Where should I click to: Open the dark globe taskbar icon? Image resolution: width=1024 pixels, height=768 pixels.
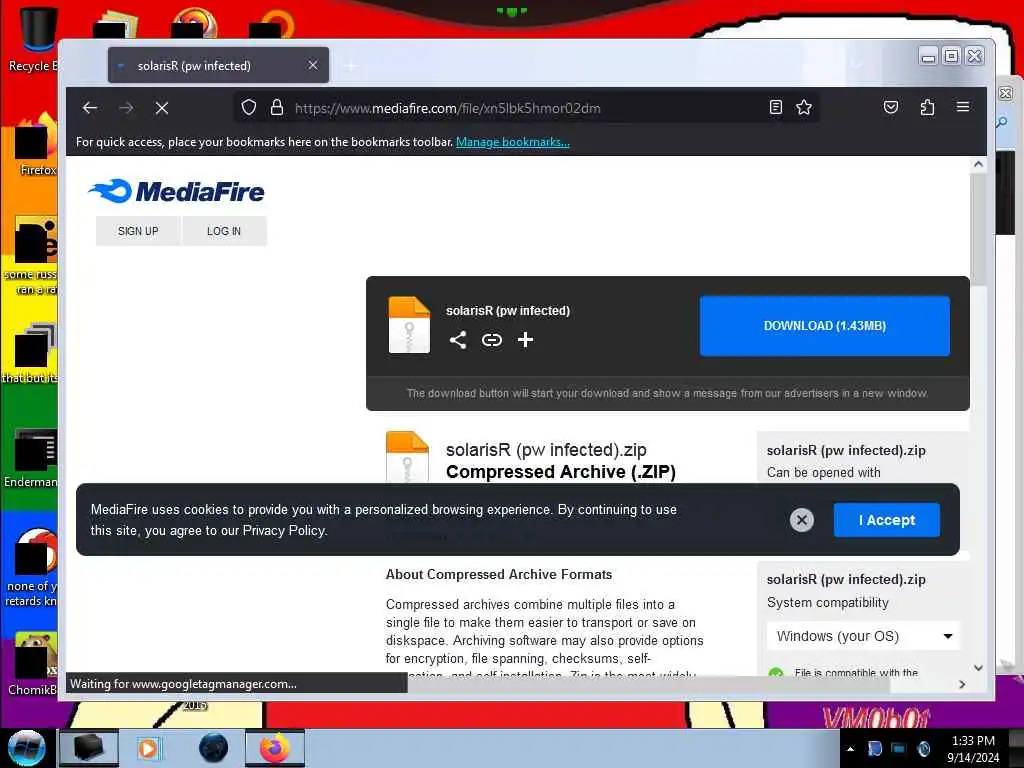(x=213, y=748)
